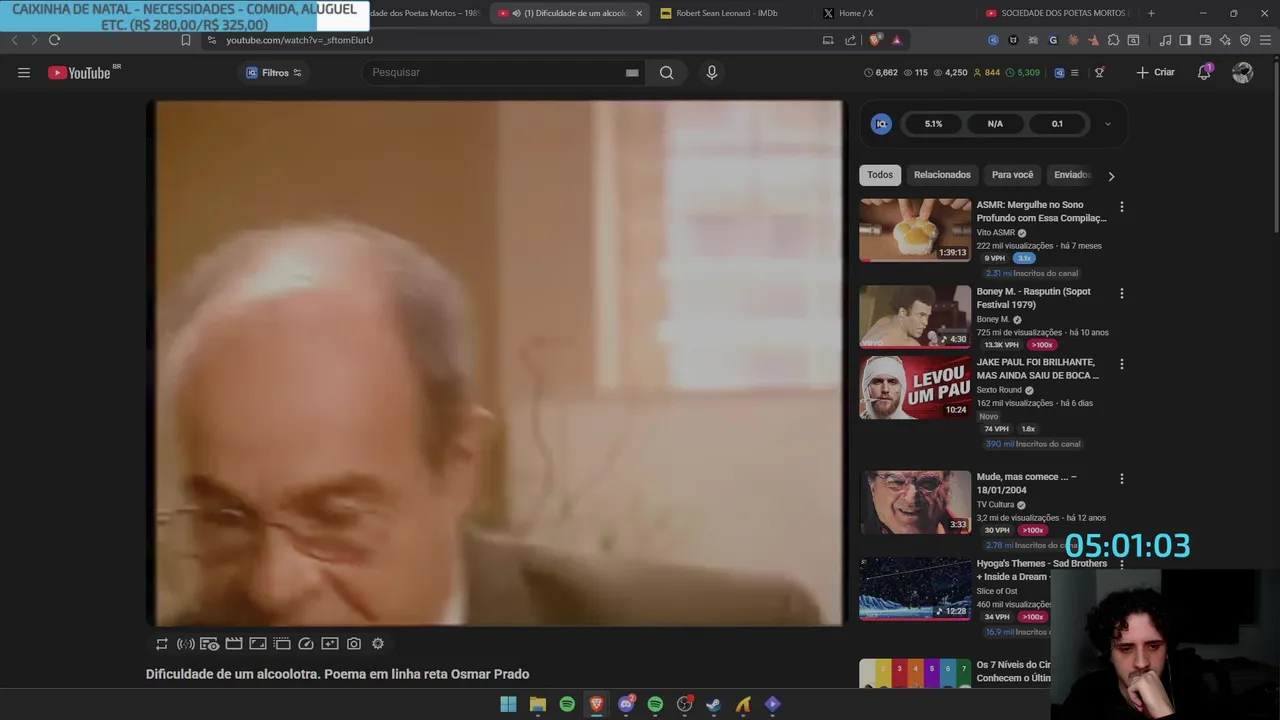Take a screenshot with camera icon below player
Viewport: 1280px width, 720px height.
(x=354, y=644)
